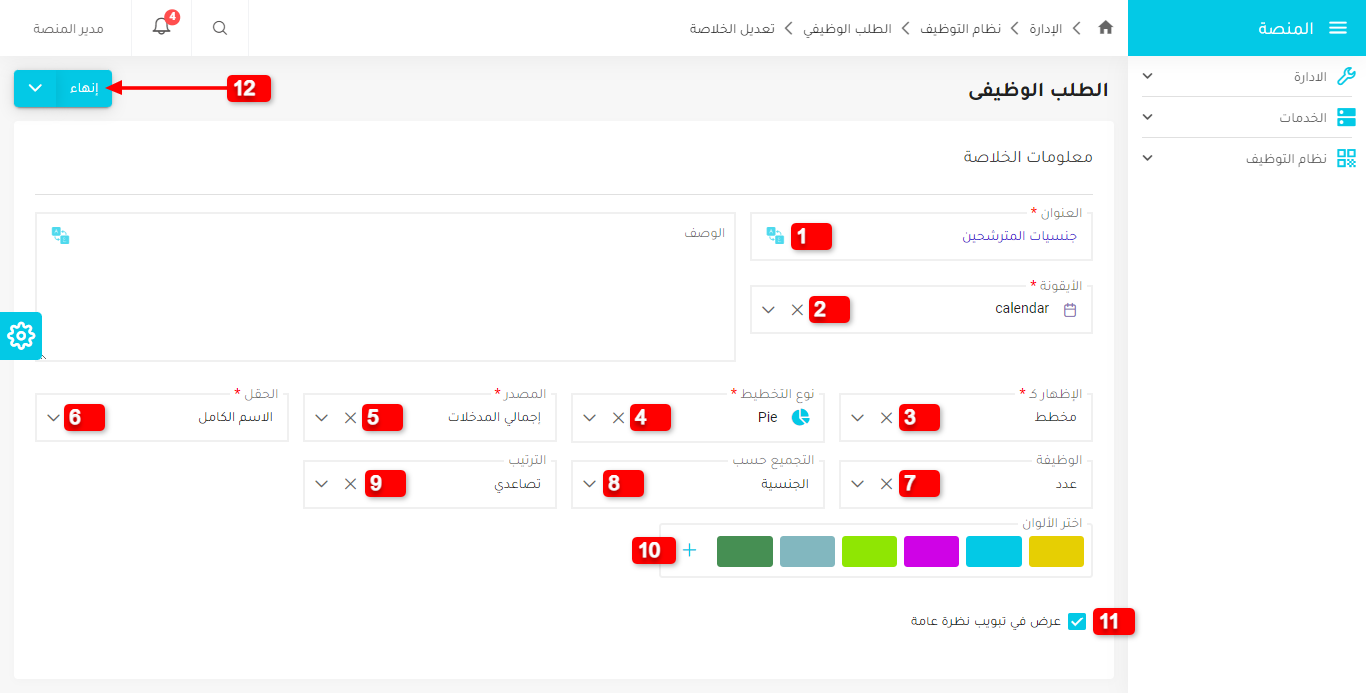Image resolution: width=1366 pixels, height=694 pixels.
Task: Select the dark green color swatch
Action: click(x=744, y=551)
